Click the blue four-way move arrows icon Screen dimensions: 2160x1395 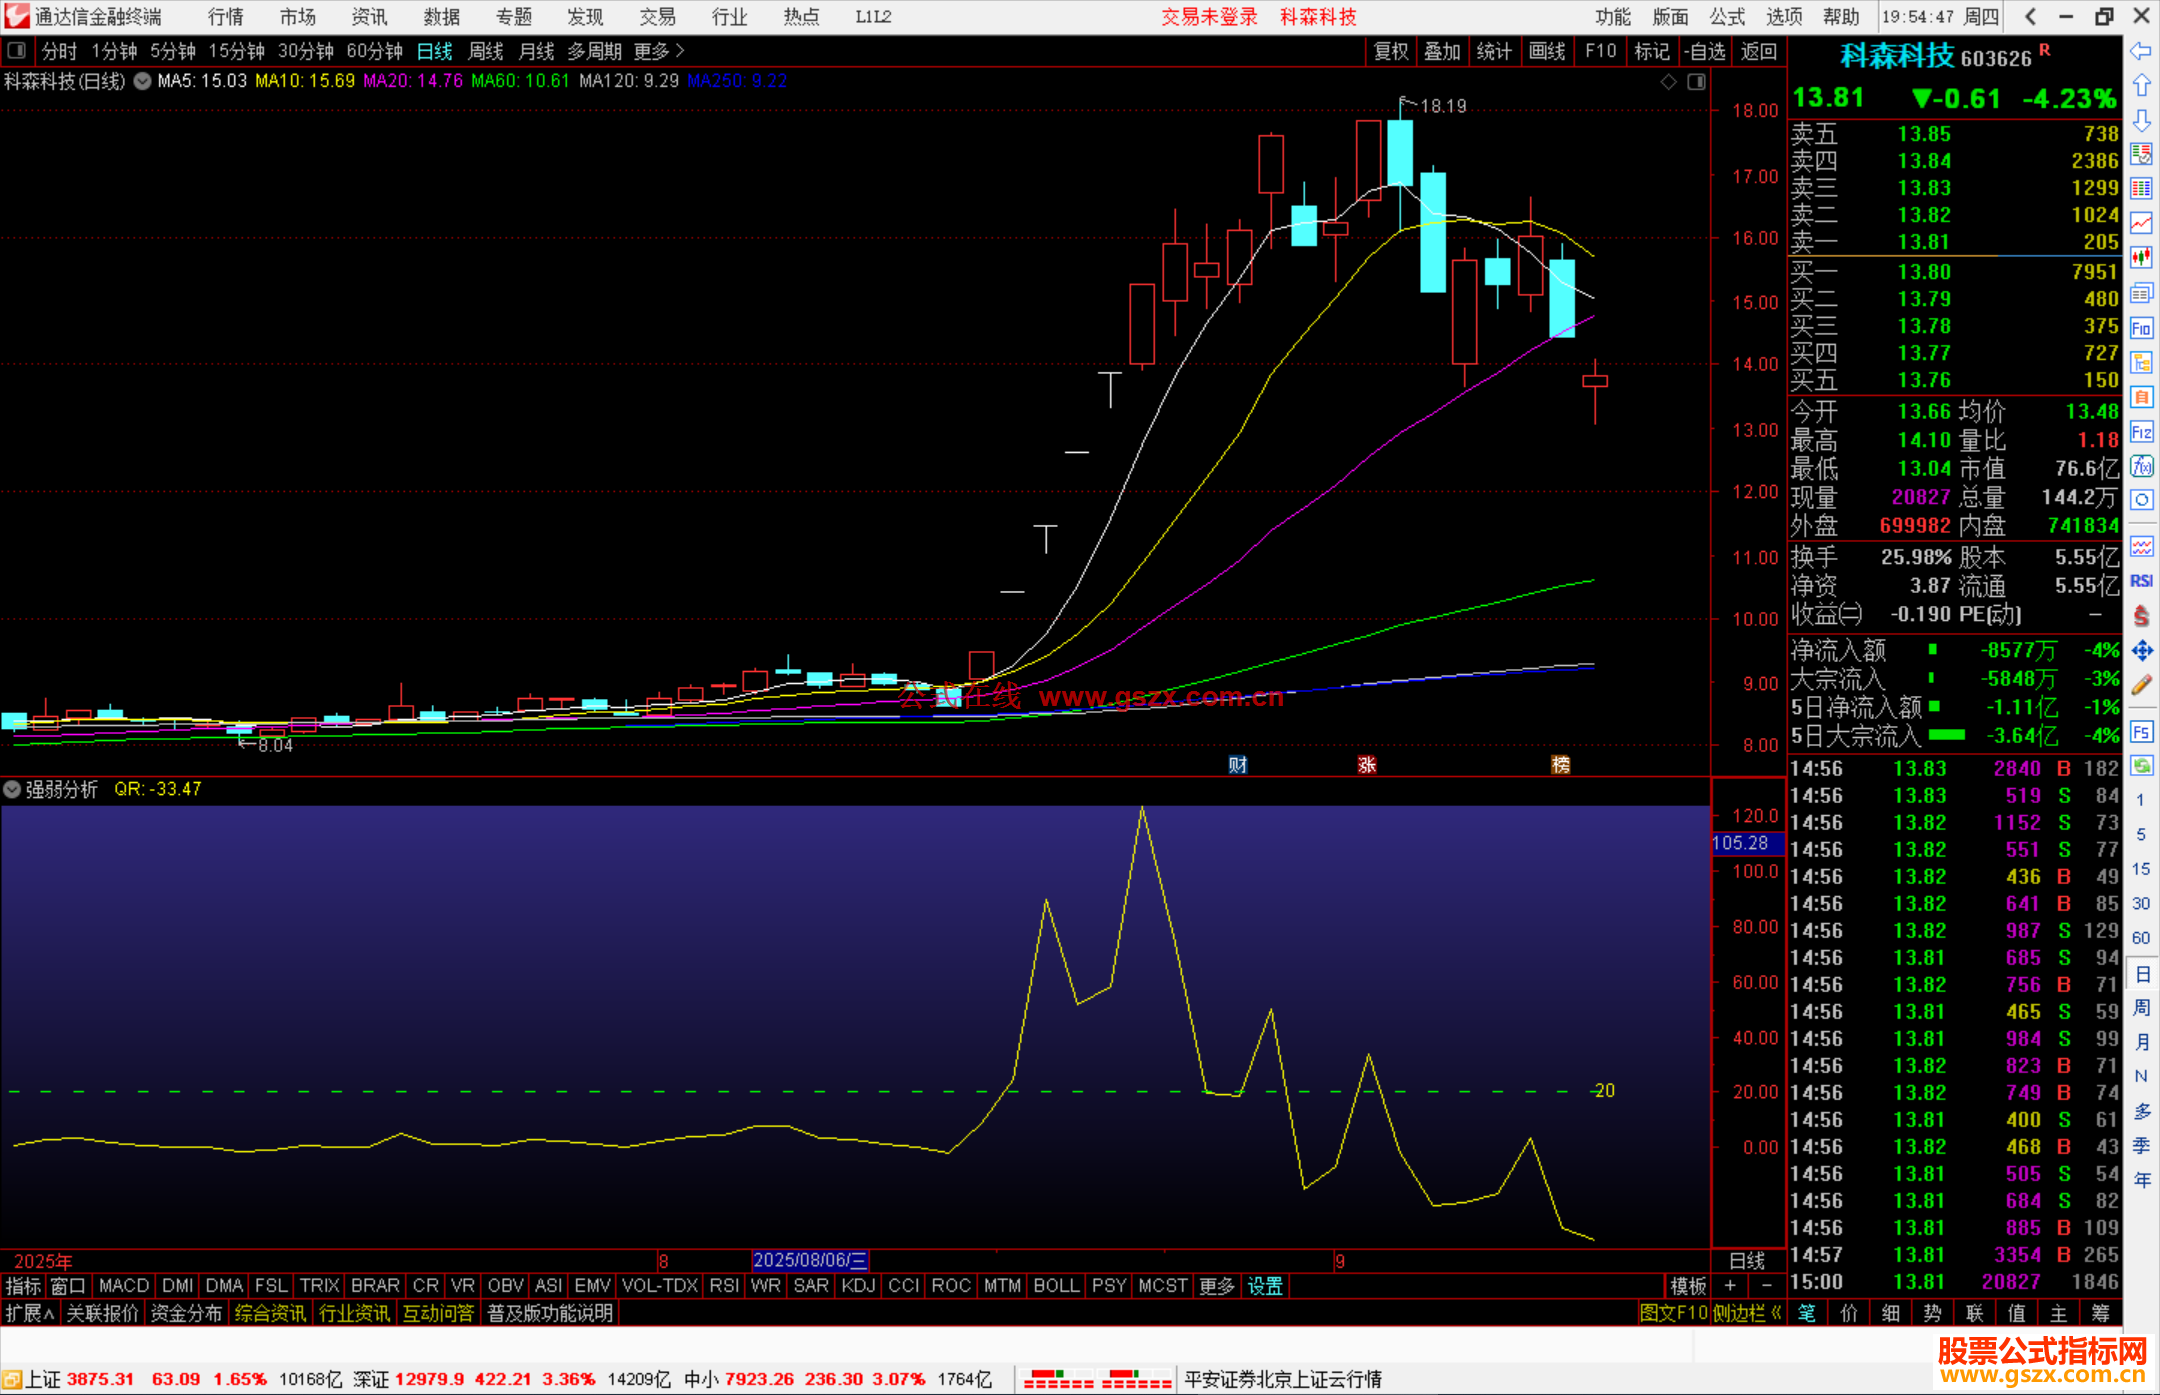click(2141, 651)
